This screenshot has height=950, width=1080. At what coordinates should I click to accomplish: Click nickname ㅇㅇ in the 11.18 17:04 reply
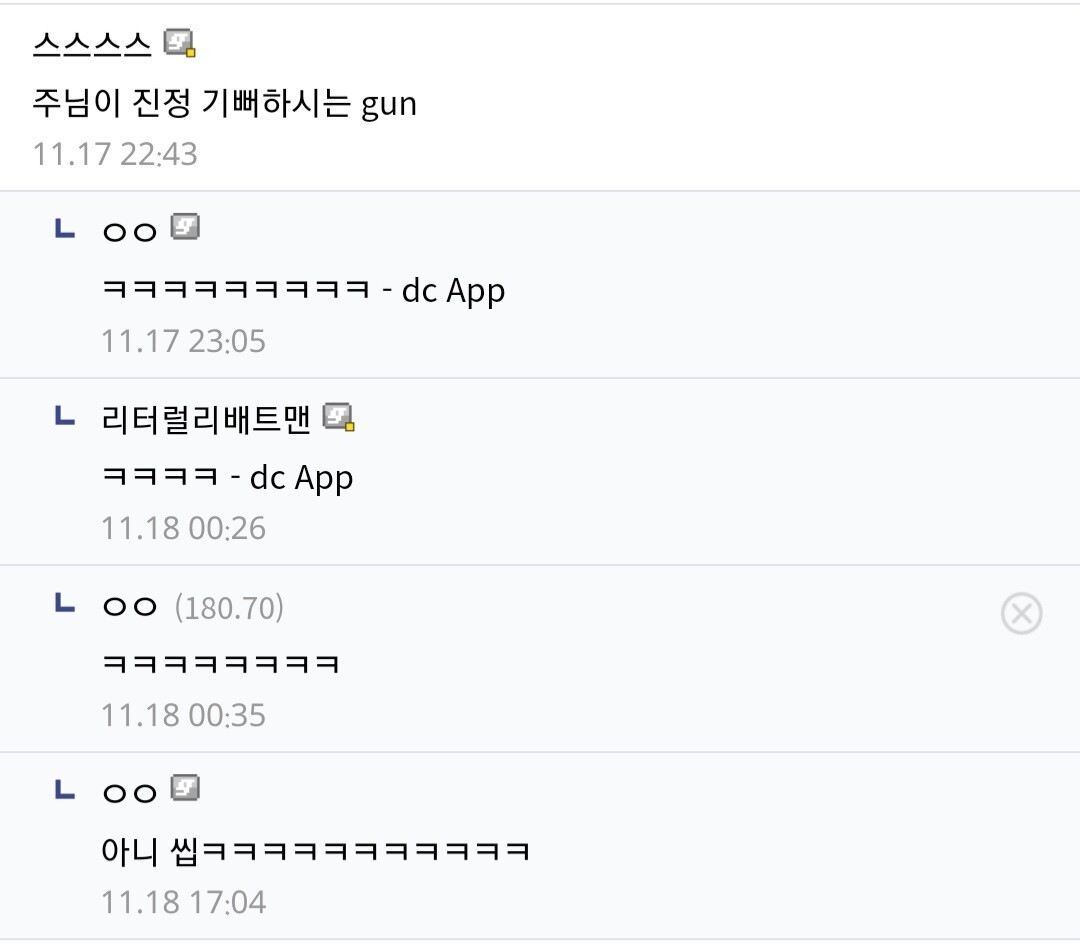[130, 793]
